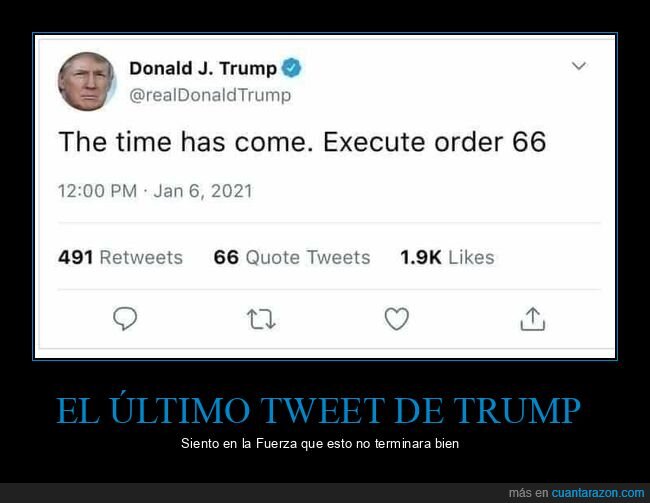The height and width of the screenshot is (503, 650).
Task: Click the reply speech bubble icon
Action: (125, 318)
